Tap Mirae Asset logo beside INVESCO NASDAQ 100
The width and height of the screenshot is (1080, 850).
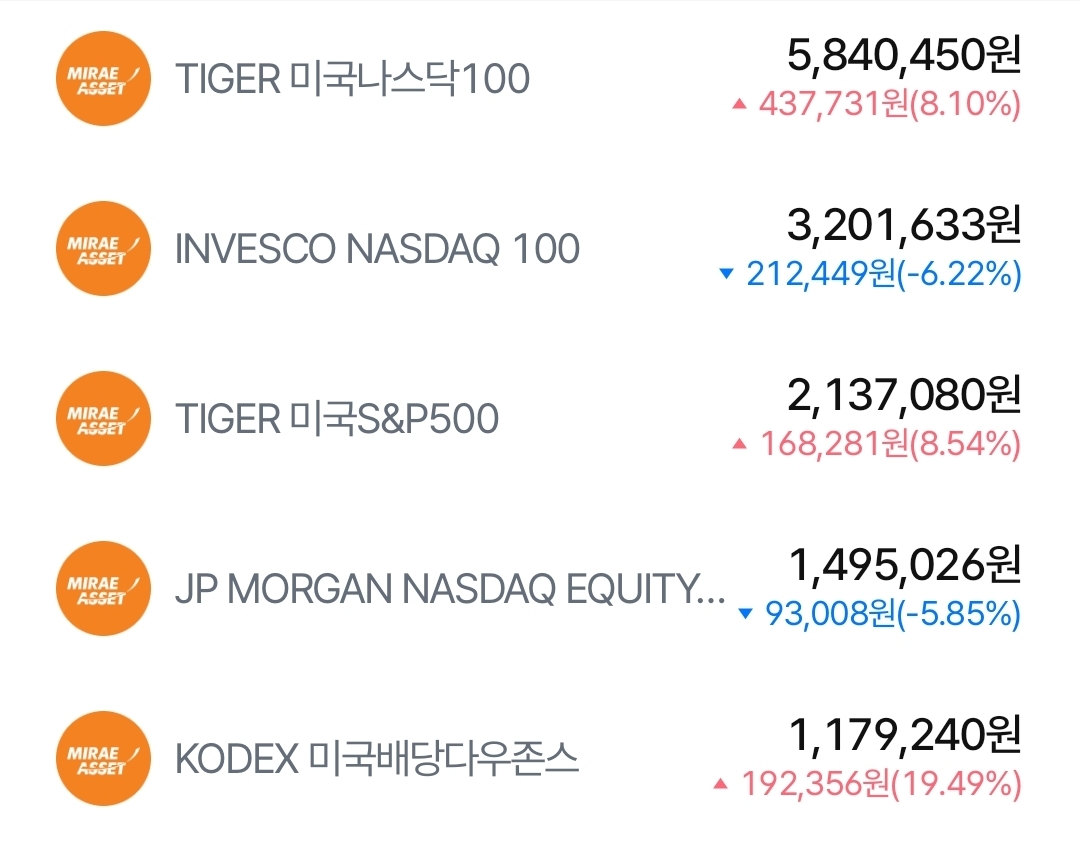[103, 249]
